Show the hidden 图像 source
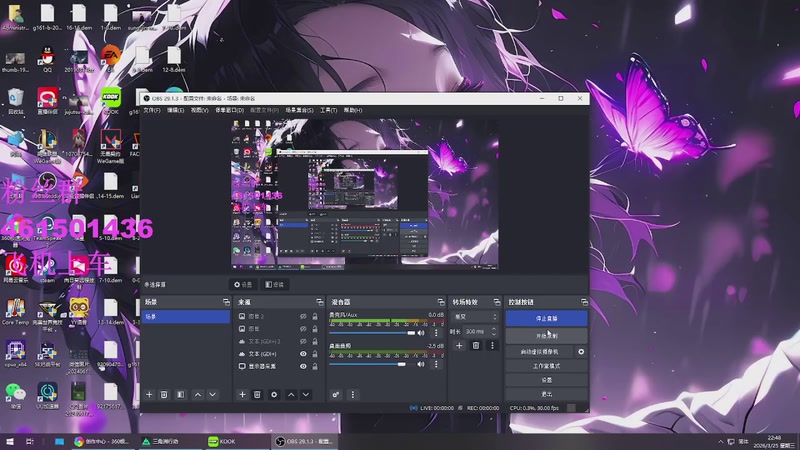This screenshot has width=800, height=450. [303, 329]
